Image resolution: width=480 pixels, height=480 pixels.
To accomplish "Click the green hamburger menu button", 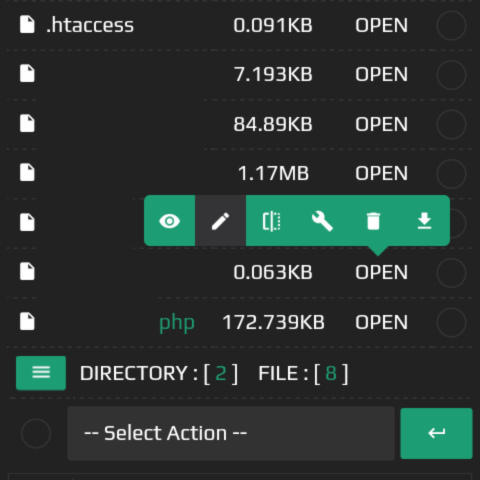I will tap(41, 373).
